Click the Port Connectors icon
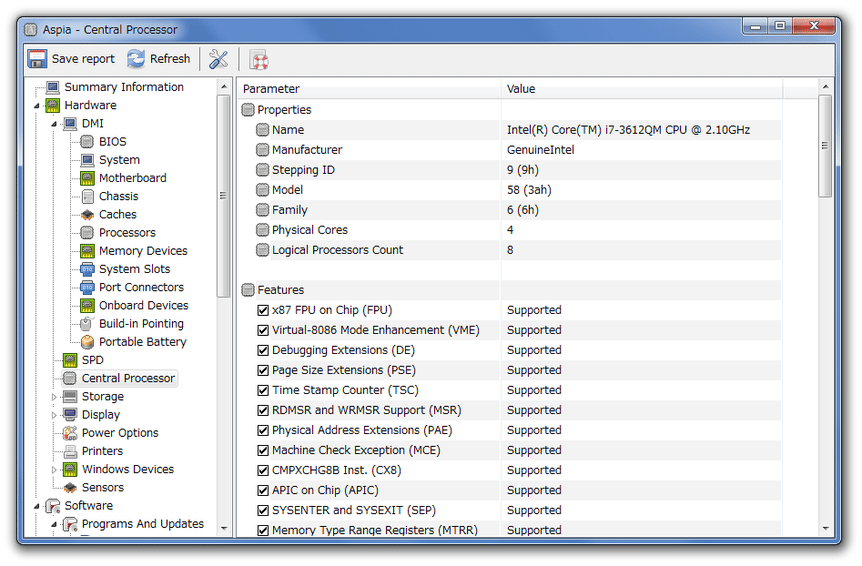 pos(87,287)
